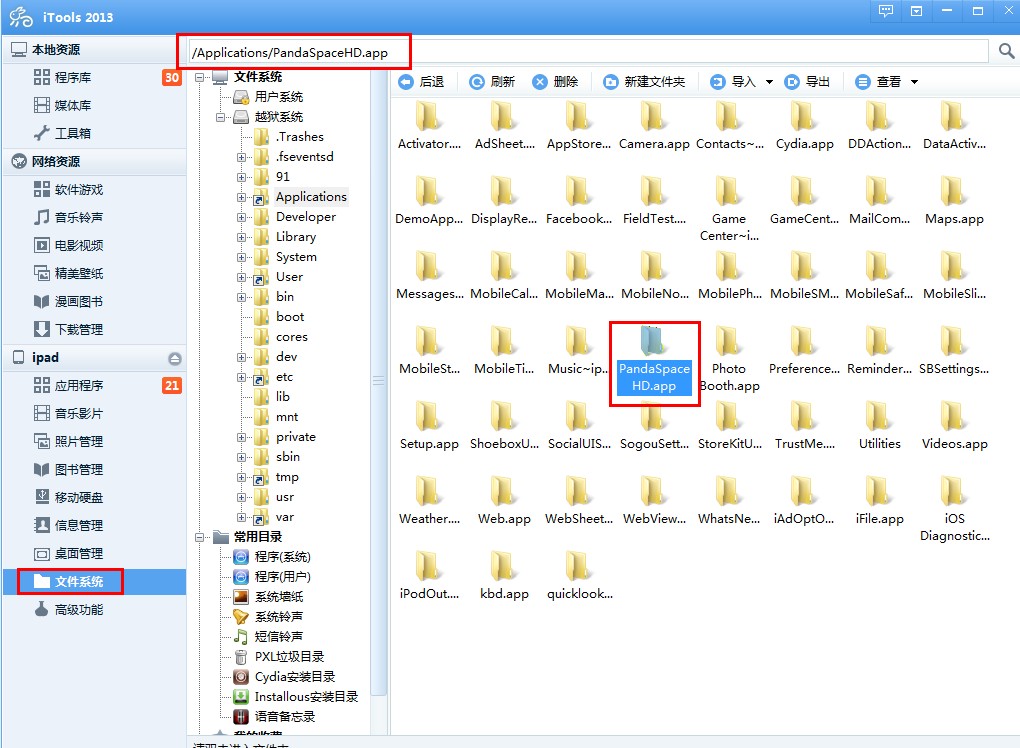This screenshot has width=1020, height=748.
Task: Select PandaSpaceHD.app folder
Action: [x=654, y=360]
